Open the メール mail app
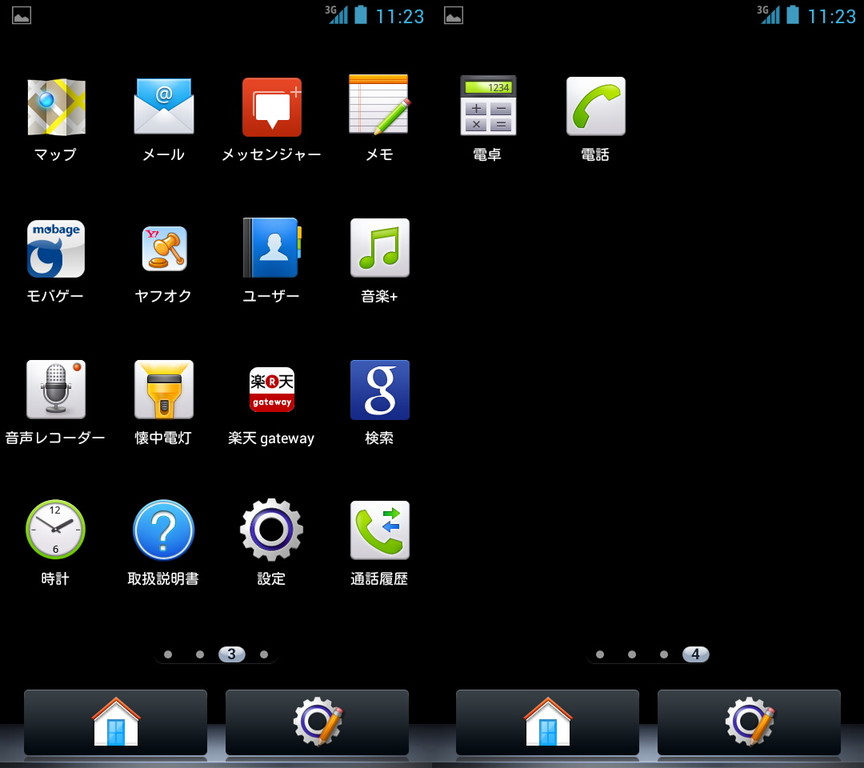 point(164,106)
